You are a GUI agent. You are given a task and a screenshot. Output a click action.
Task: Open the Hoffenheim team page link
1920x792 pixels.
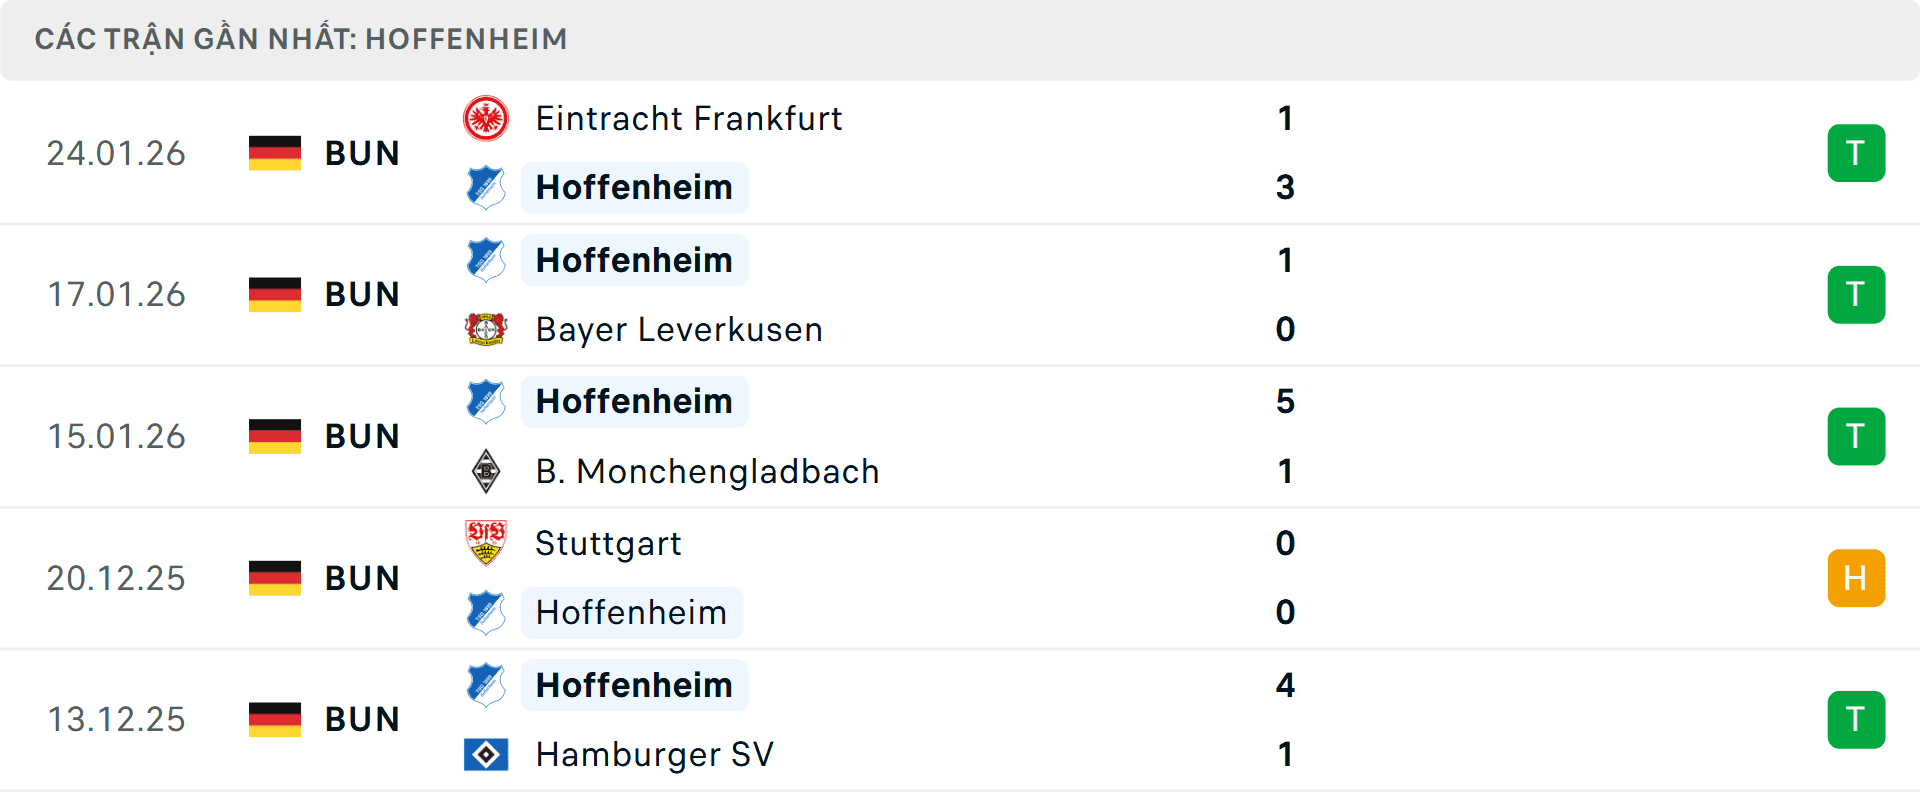tap(634, 188)
